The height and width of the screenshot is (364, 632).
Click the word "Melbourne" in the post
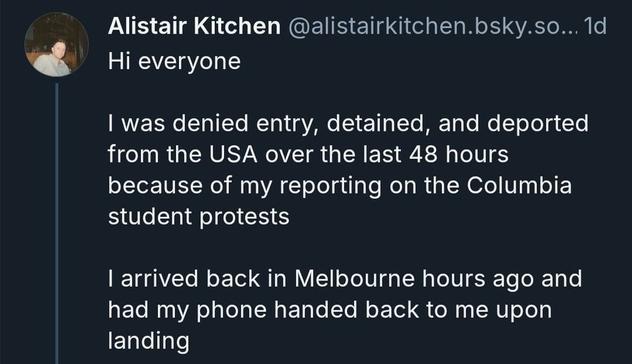click(355, 279)
